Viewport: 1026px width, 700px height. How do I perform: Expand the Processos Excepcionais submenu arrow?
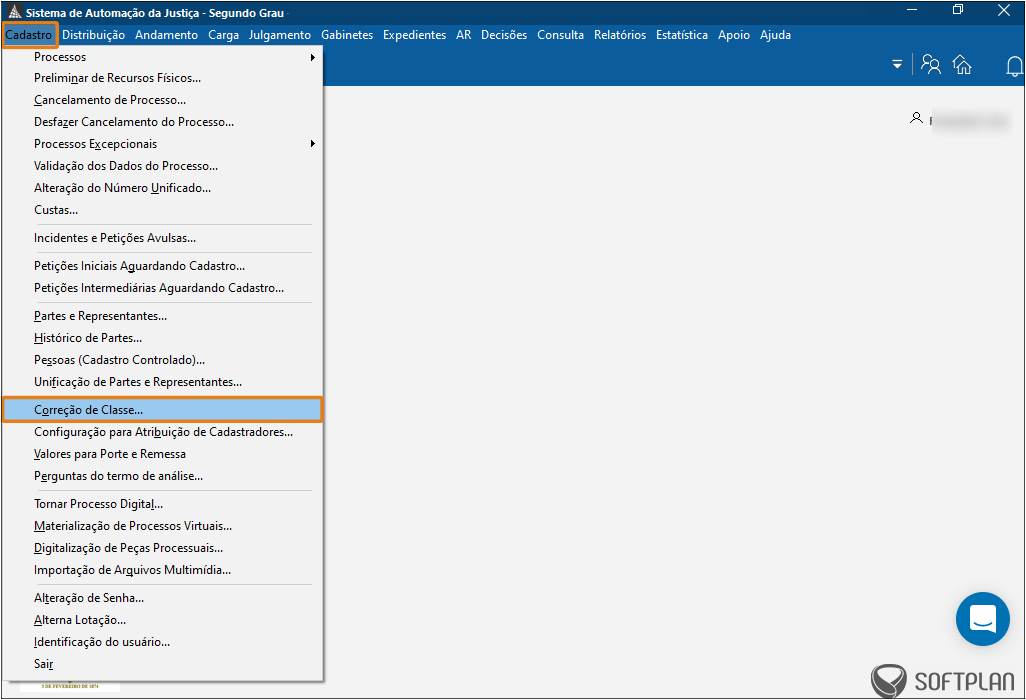coord(313,144)
